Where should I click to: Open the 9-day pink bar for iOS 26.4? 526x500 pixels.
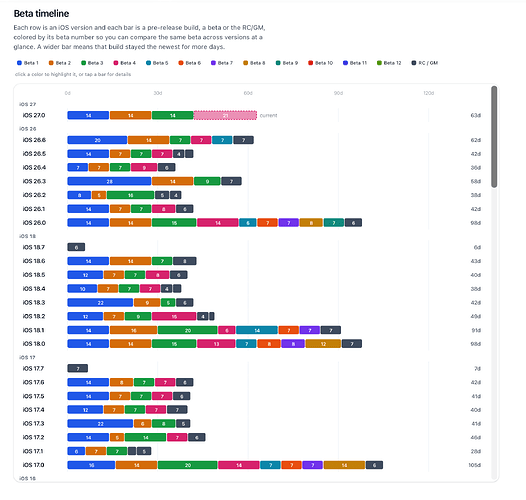144,167
